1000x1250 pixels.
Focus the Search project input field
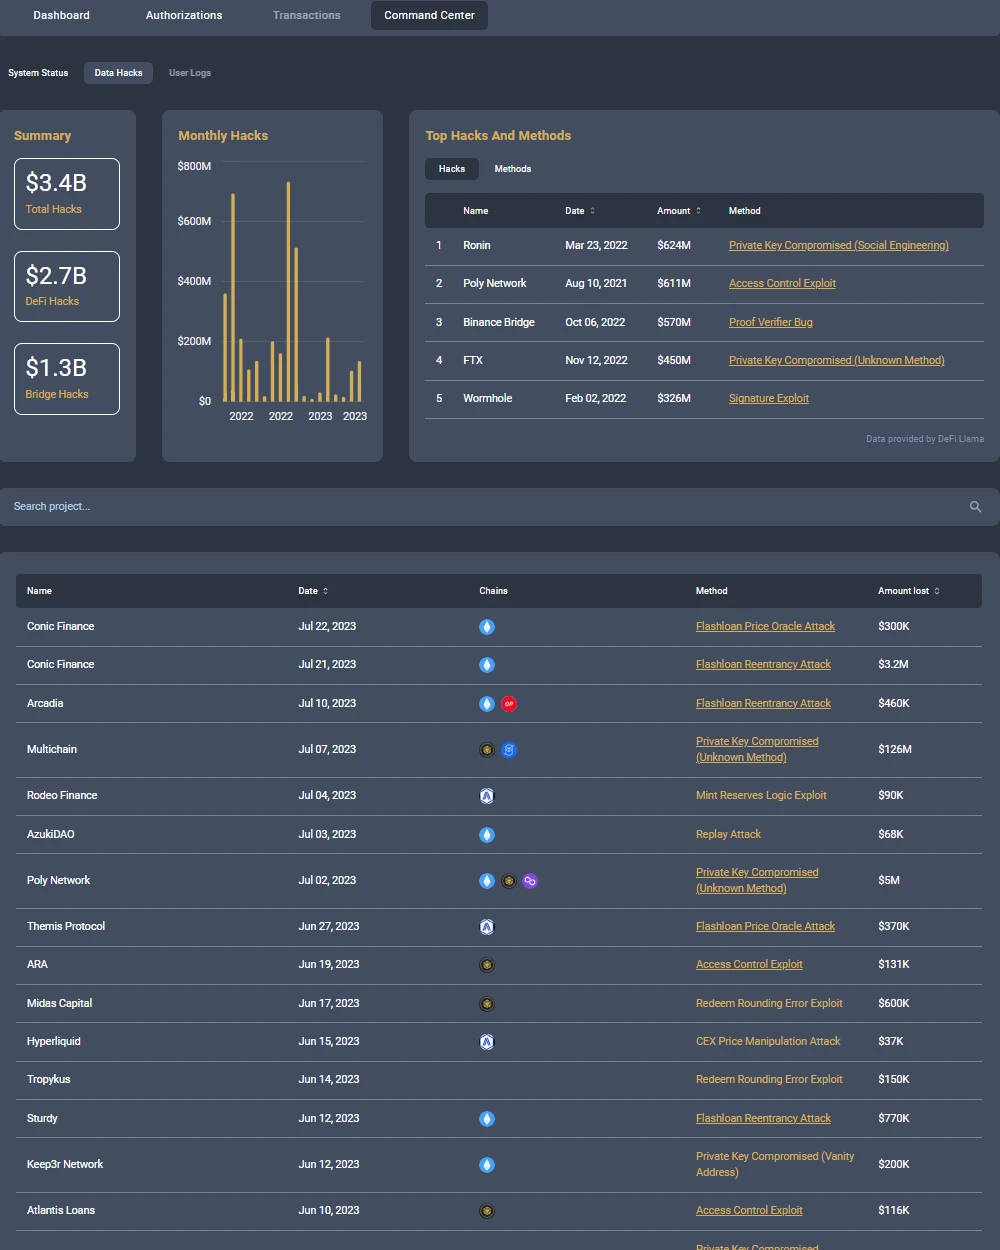tap(480, 507)
